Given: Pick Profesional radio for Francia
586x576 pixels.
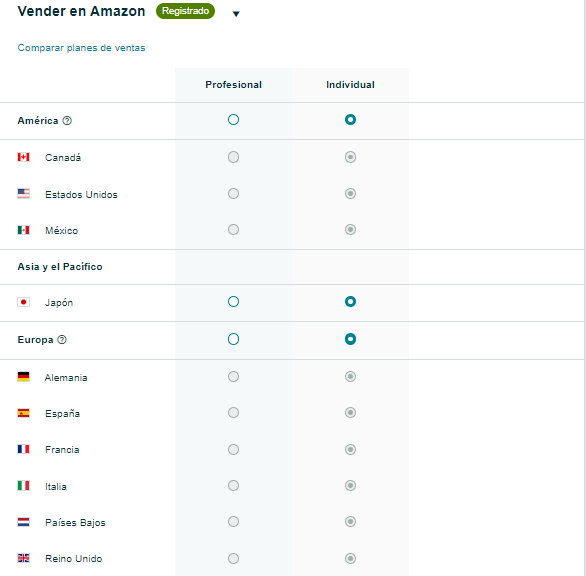Looking at the screenshot, I should tap(233, 449).
